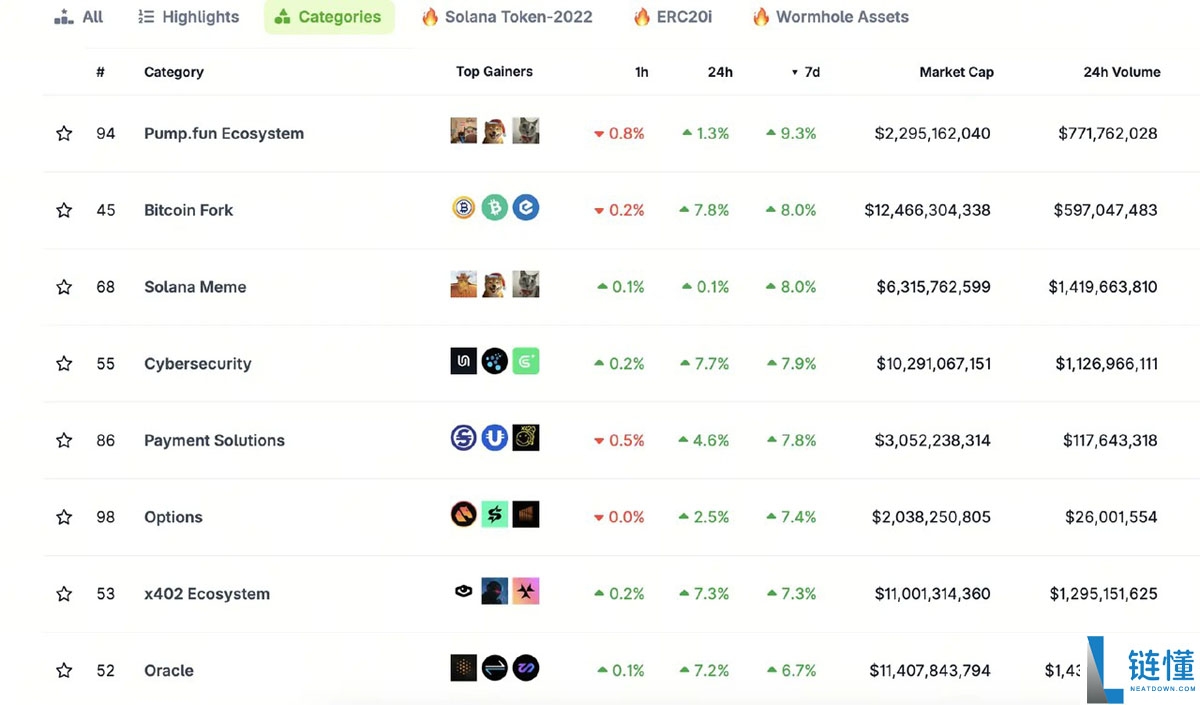The image size is (1200, 705).
Task: Toggle the star next to Bitcoin Fork
Action: (x=64, y=211)
